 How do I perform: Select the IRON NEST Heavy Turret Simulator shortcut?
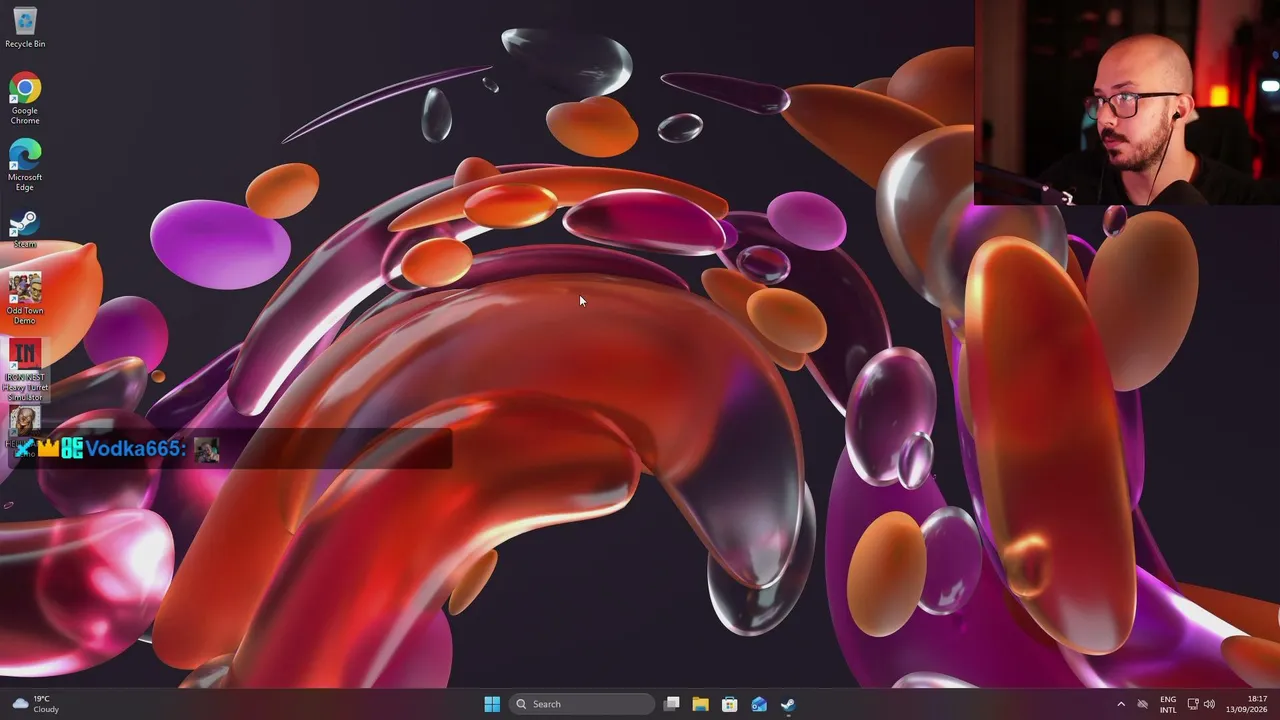[25, 371]
